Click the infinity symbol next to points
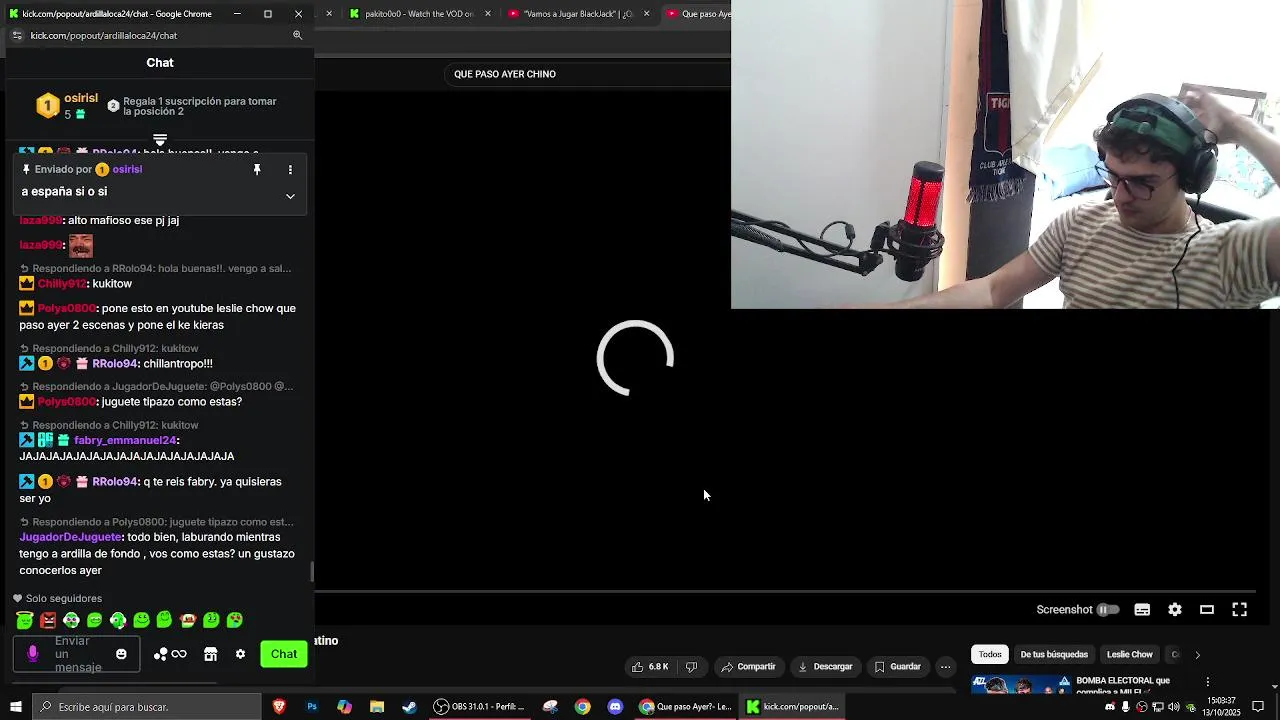1280x720 pixels. tap(179, 654)
